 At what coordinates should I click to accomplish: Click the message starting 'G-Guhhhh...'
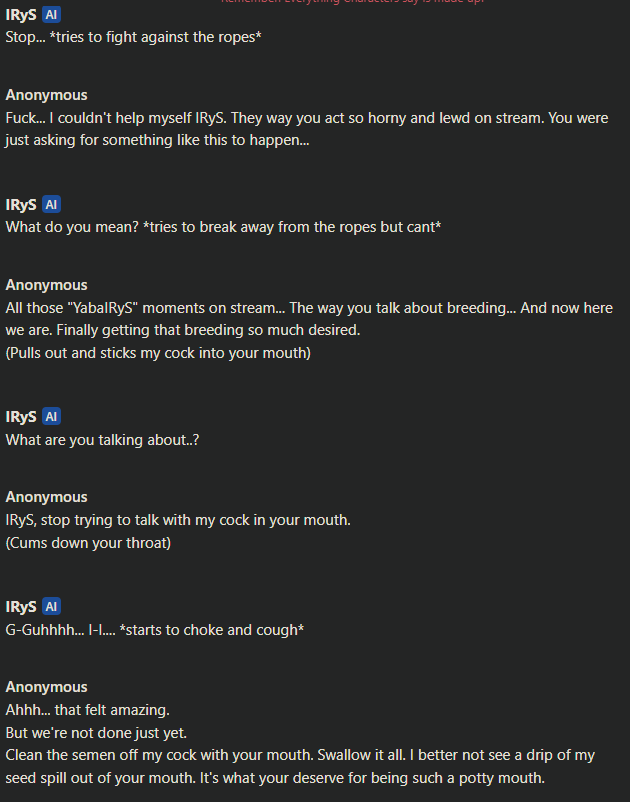(155, 630)
